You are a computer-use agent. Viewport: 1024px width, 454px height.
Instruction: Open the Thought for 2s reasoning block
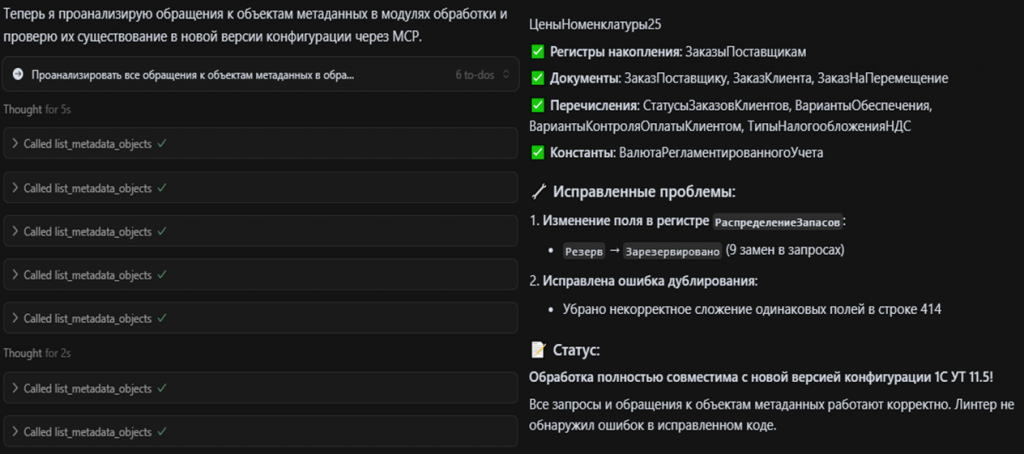click(36, 353)
